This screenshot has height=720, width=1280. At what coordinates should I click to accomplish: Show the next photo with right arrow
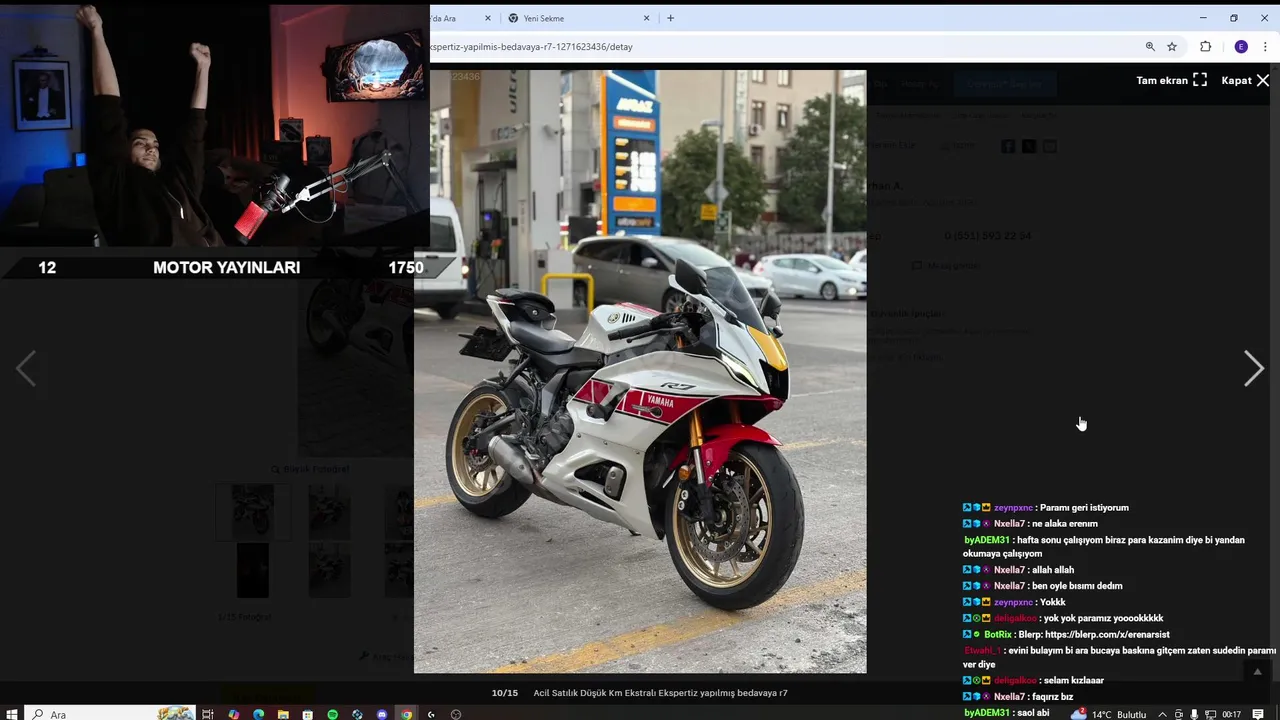(x=1253, y=368)
